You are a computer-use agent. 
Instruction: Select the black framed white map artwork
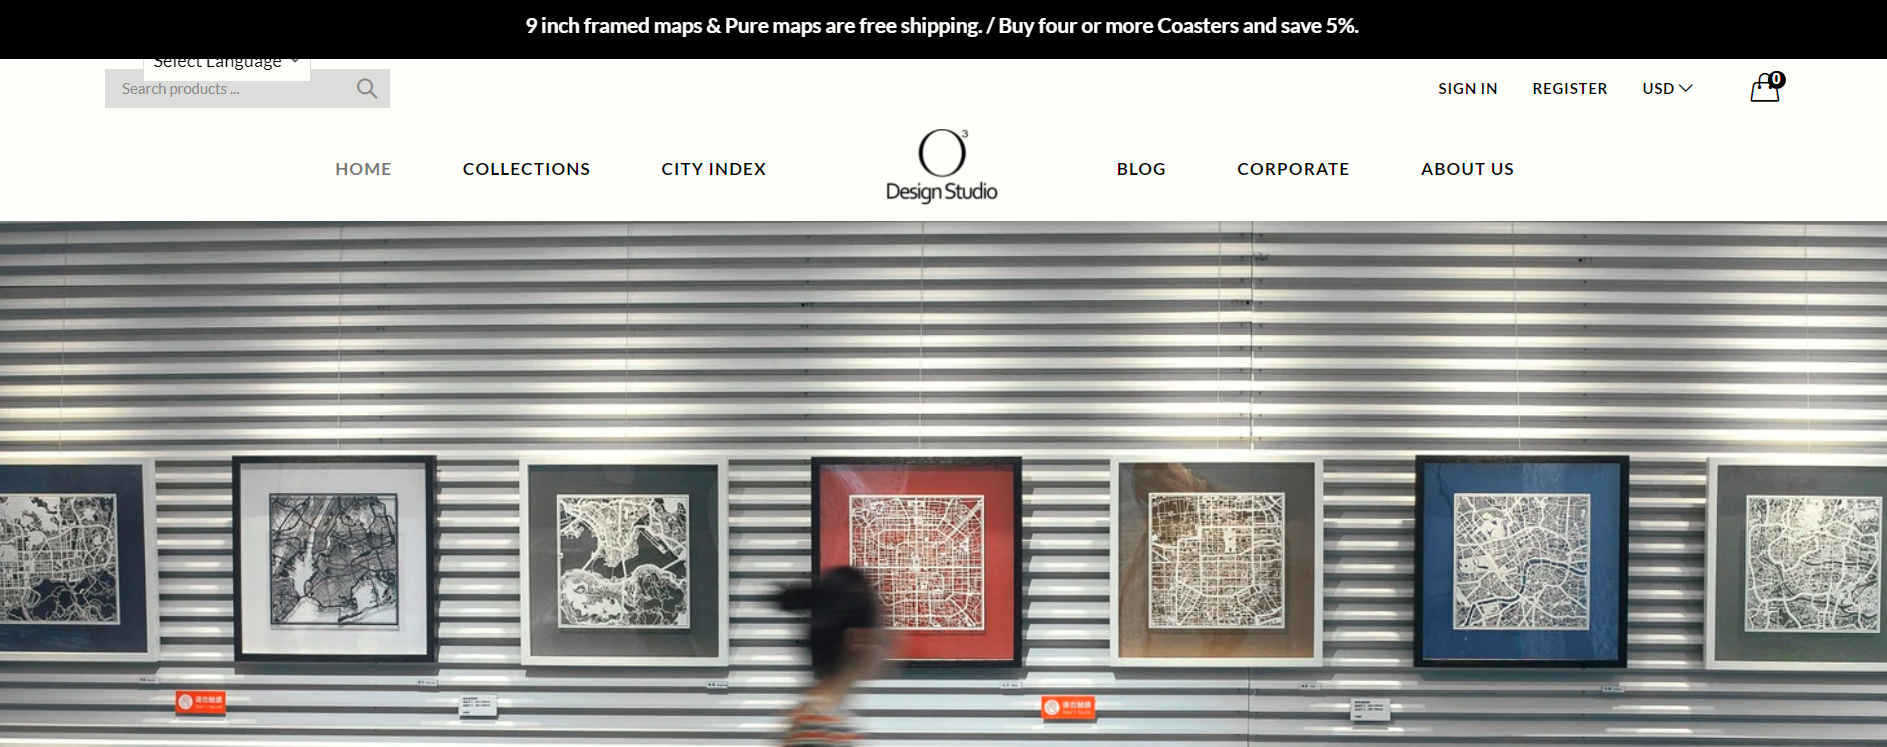point(334,559)
